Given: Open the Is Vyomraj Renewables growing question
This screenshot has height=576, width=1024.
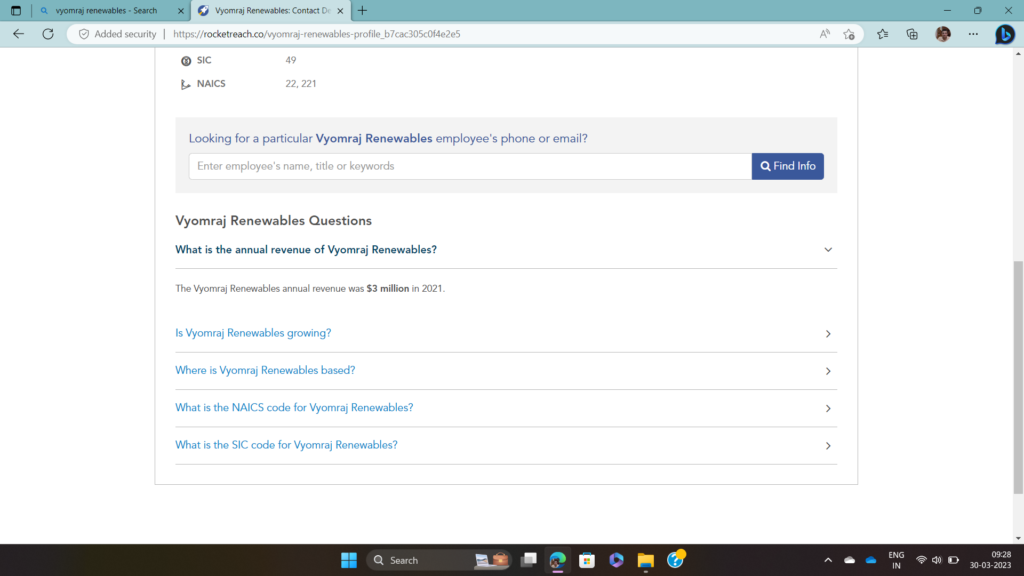Looking at the screenshot, I should click(x=253, y=333).
